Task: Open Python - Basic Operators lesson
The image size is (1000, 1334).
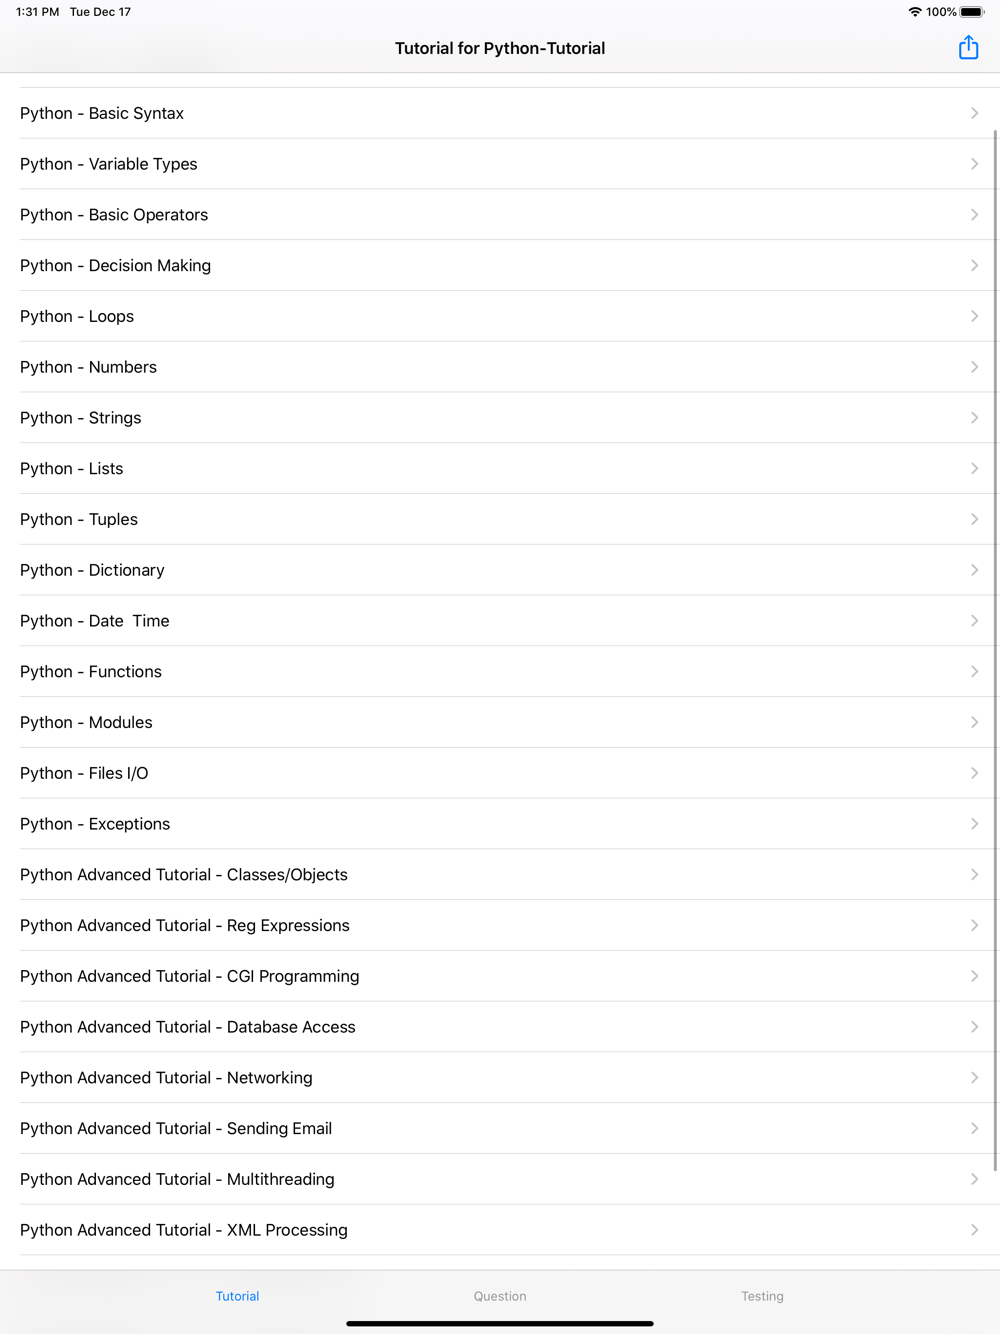Action: point(500,215)
